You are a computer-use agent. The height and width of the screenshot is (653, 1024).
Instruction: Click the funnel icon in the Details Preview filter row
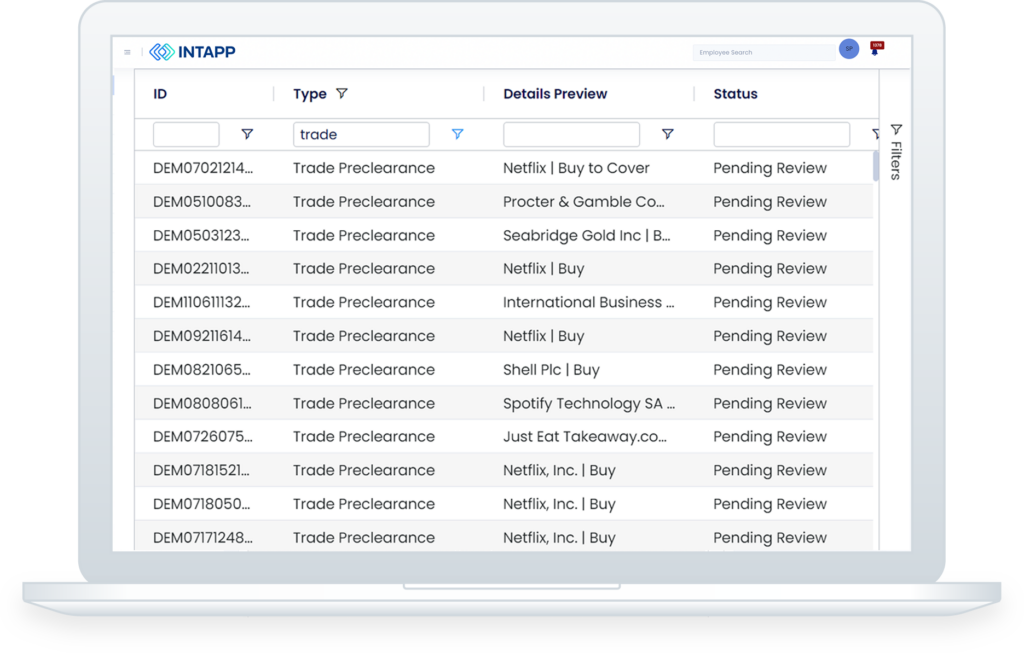coord(668,133)
